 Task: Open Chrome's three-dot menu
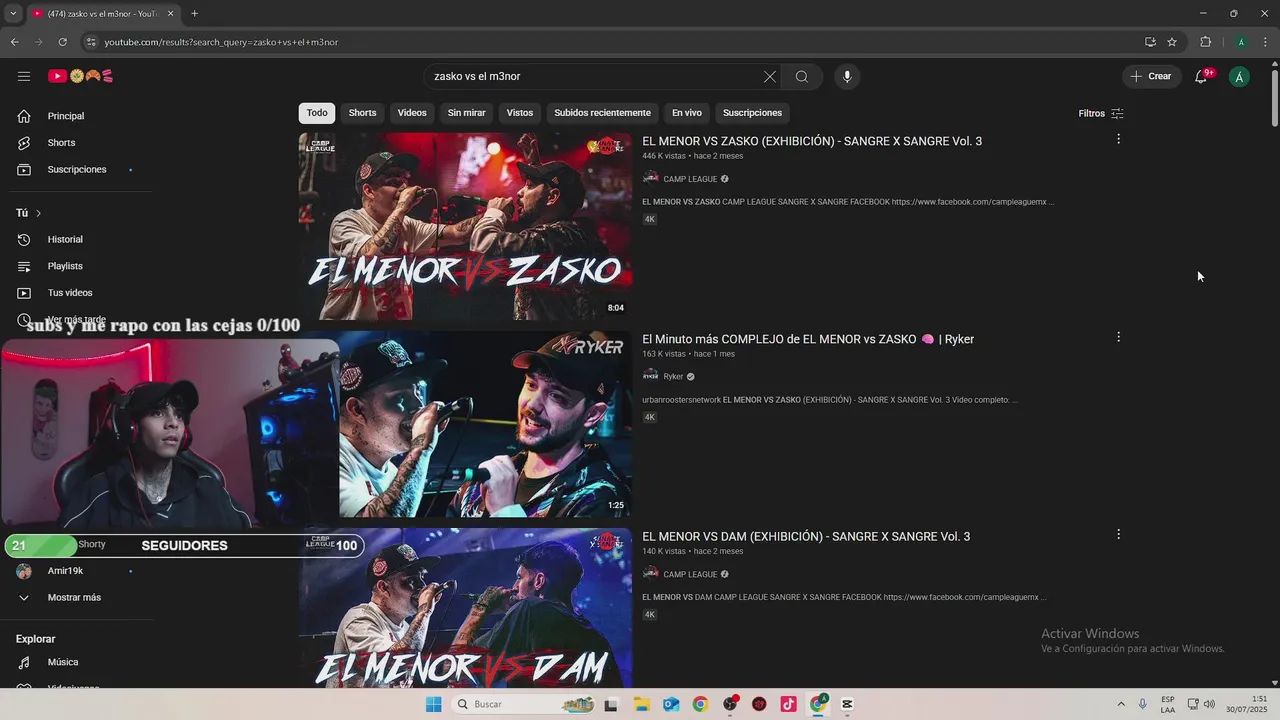(x=1266, y=42)
